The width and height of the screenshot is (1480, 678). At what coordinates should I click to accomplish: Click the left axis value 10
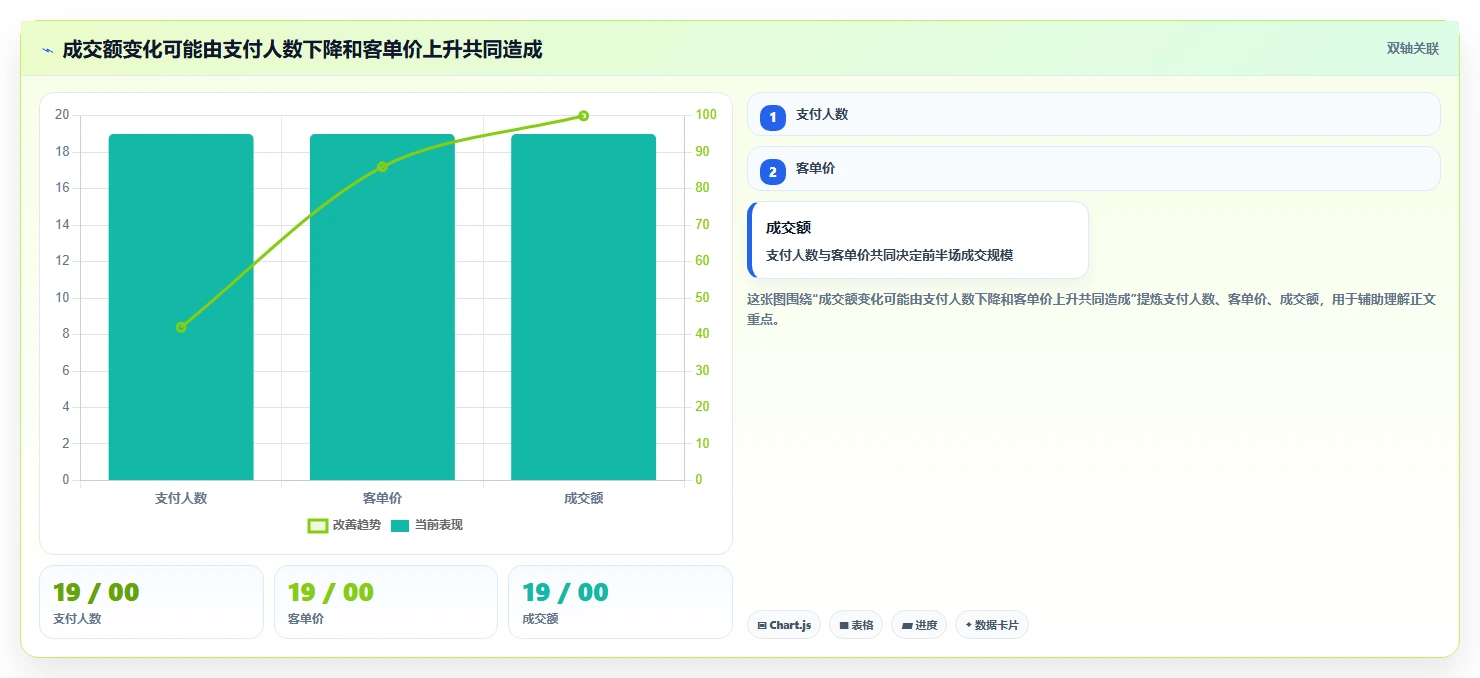(x=62, y=298)
